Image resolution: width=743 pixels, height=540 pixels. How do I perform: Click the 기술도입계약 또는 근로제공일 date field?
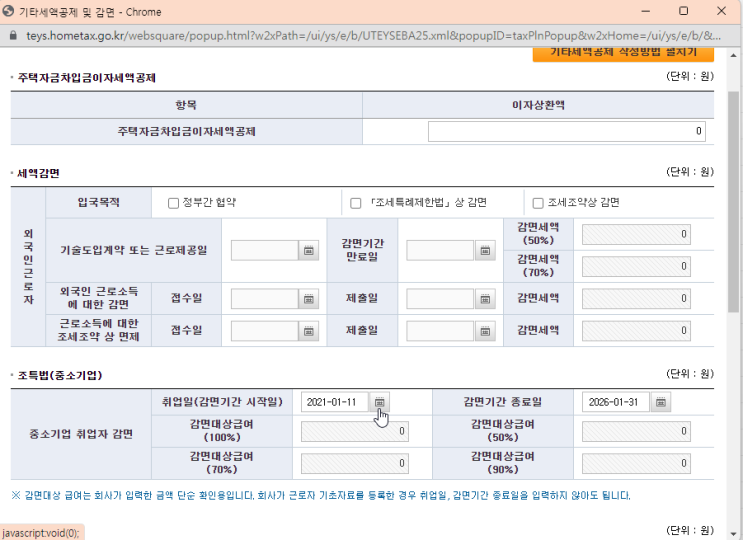click(265, 251)
